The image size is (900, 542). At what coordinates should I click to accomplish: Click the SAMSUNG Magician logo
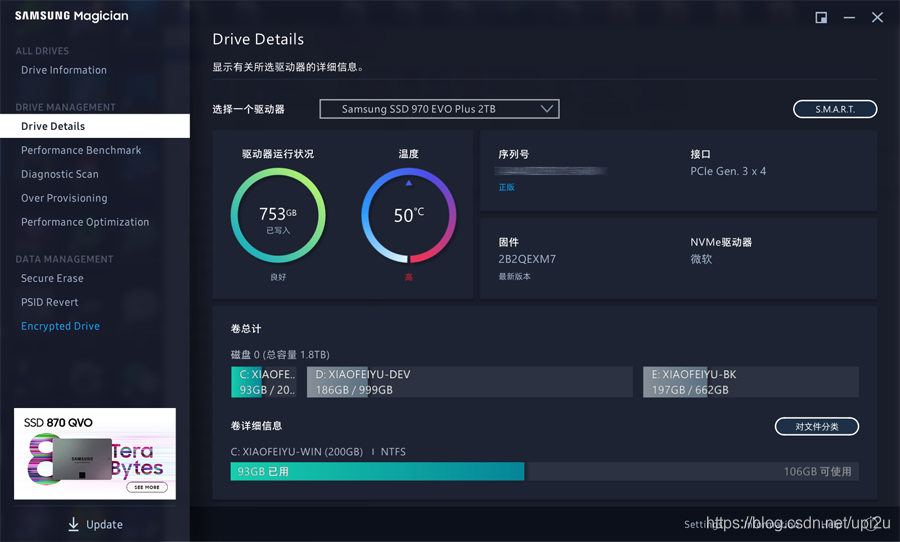pos(72,16)
